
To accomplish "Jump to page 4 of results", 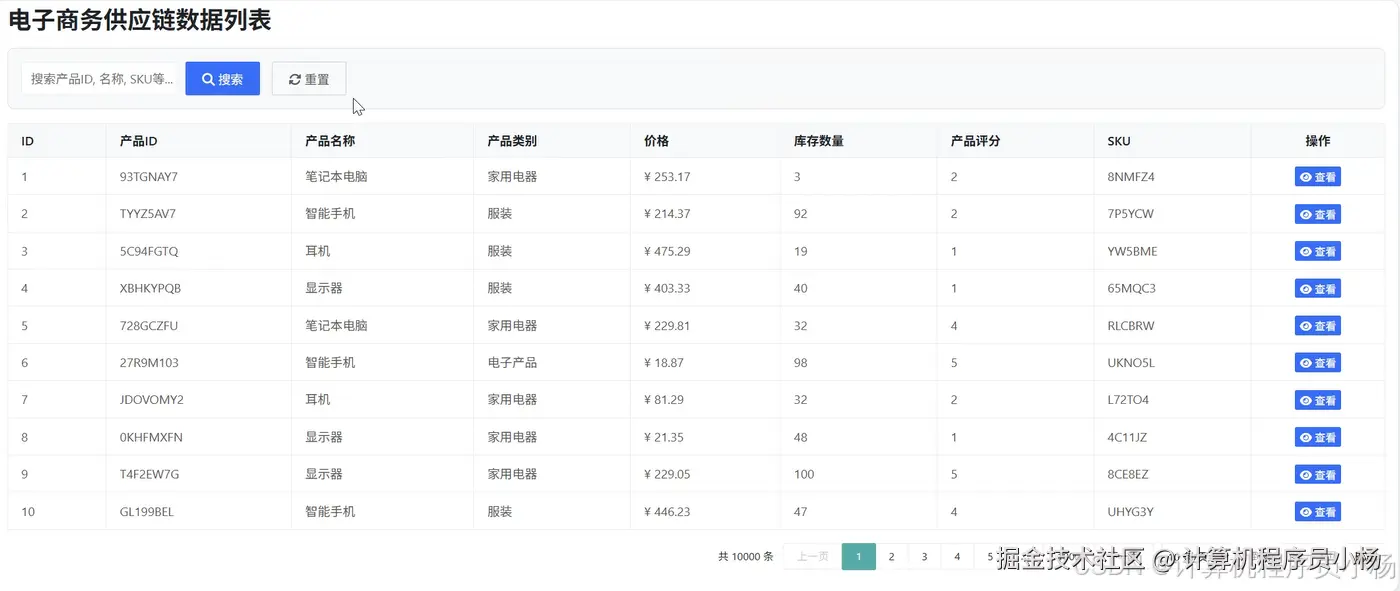I will [957, 556].
